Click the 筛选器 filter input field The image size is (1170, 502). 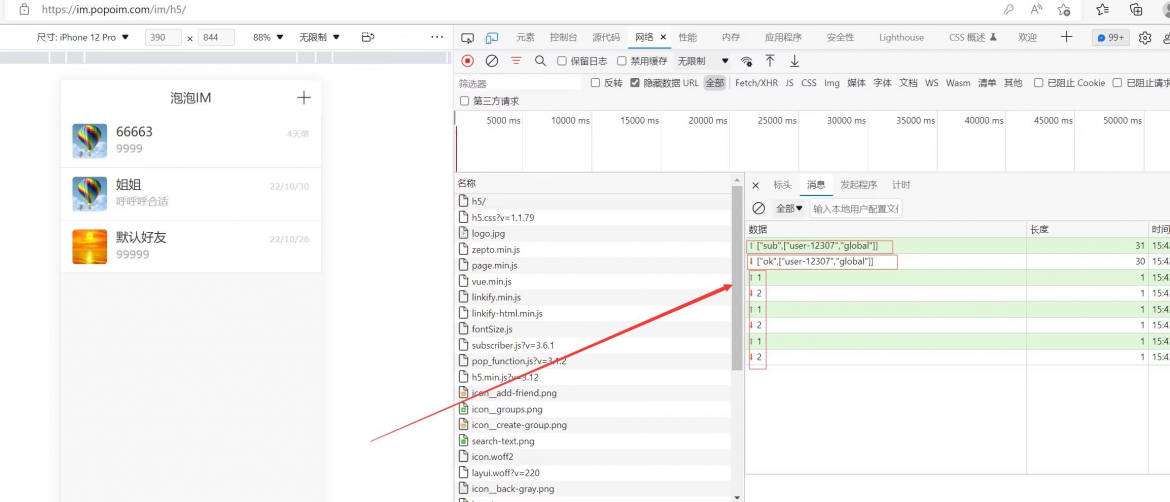tap(519, 84)
